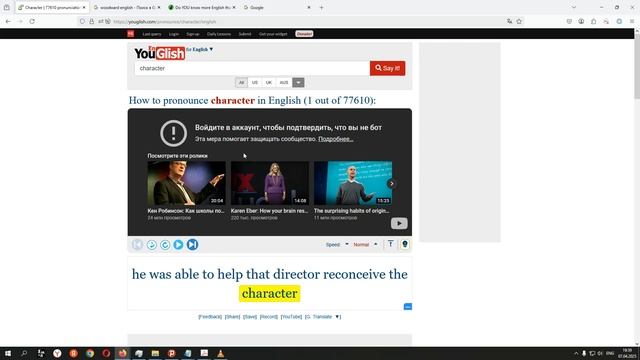The image size is (640, 360).
Task: Click the Donate button
Action: [304, 34]
